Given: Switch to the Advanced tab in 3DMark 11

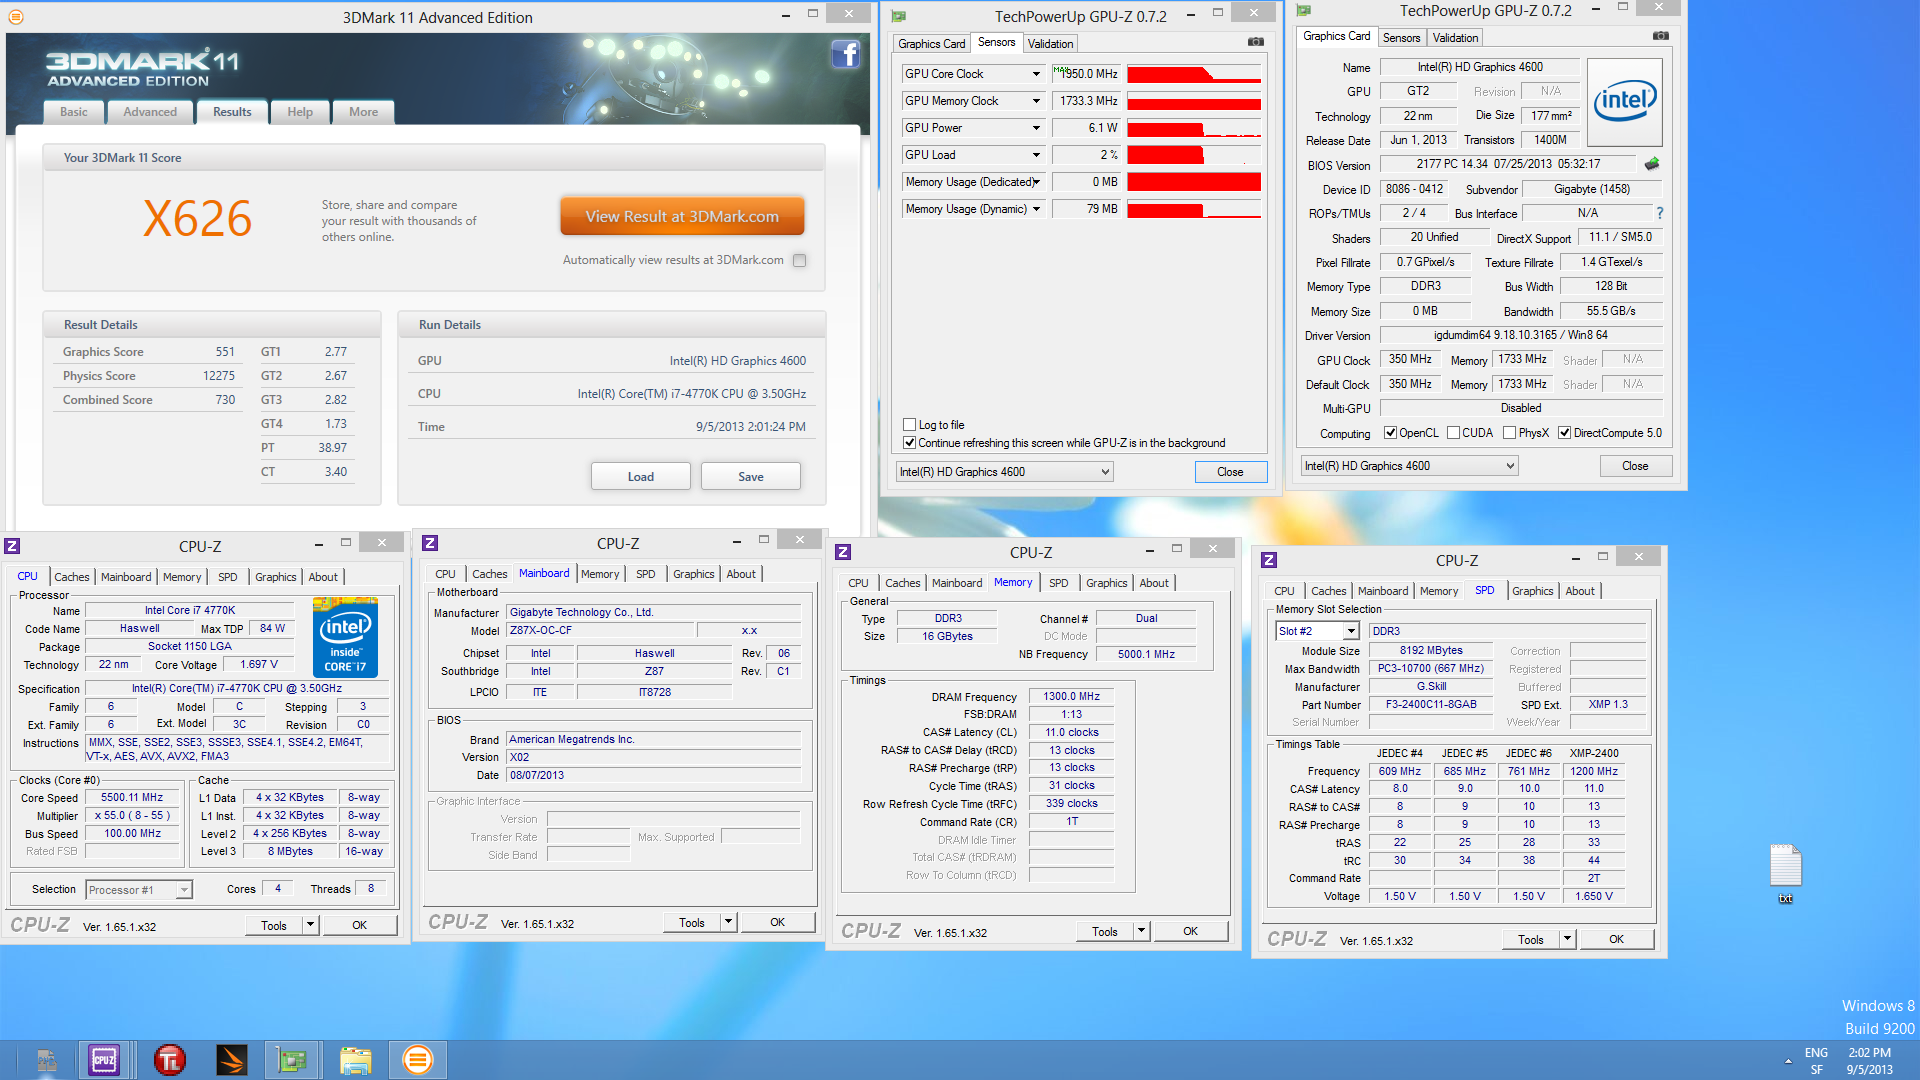Looking at the screenshot, I should click(x=150, y=112).
